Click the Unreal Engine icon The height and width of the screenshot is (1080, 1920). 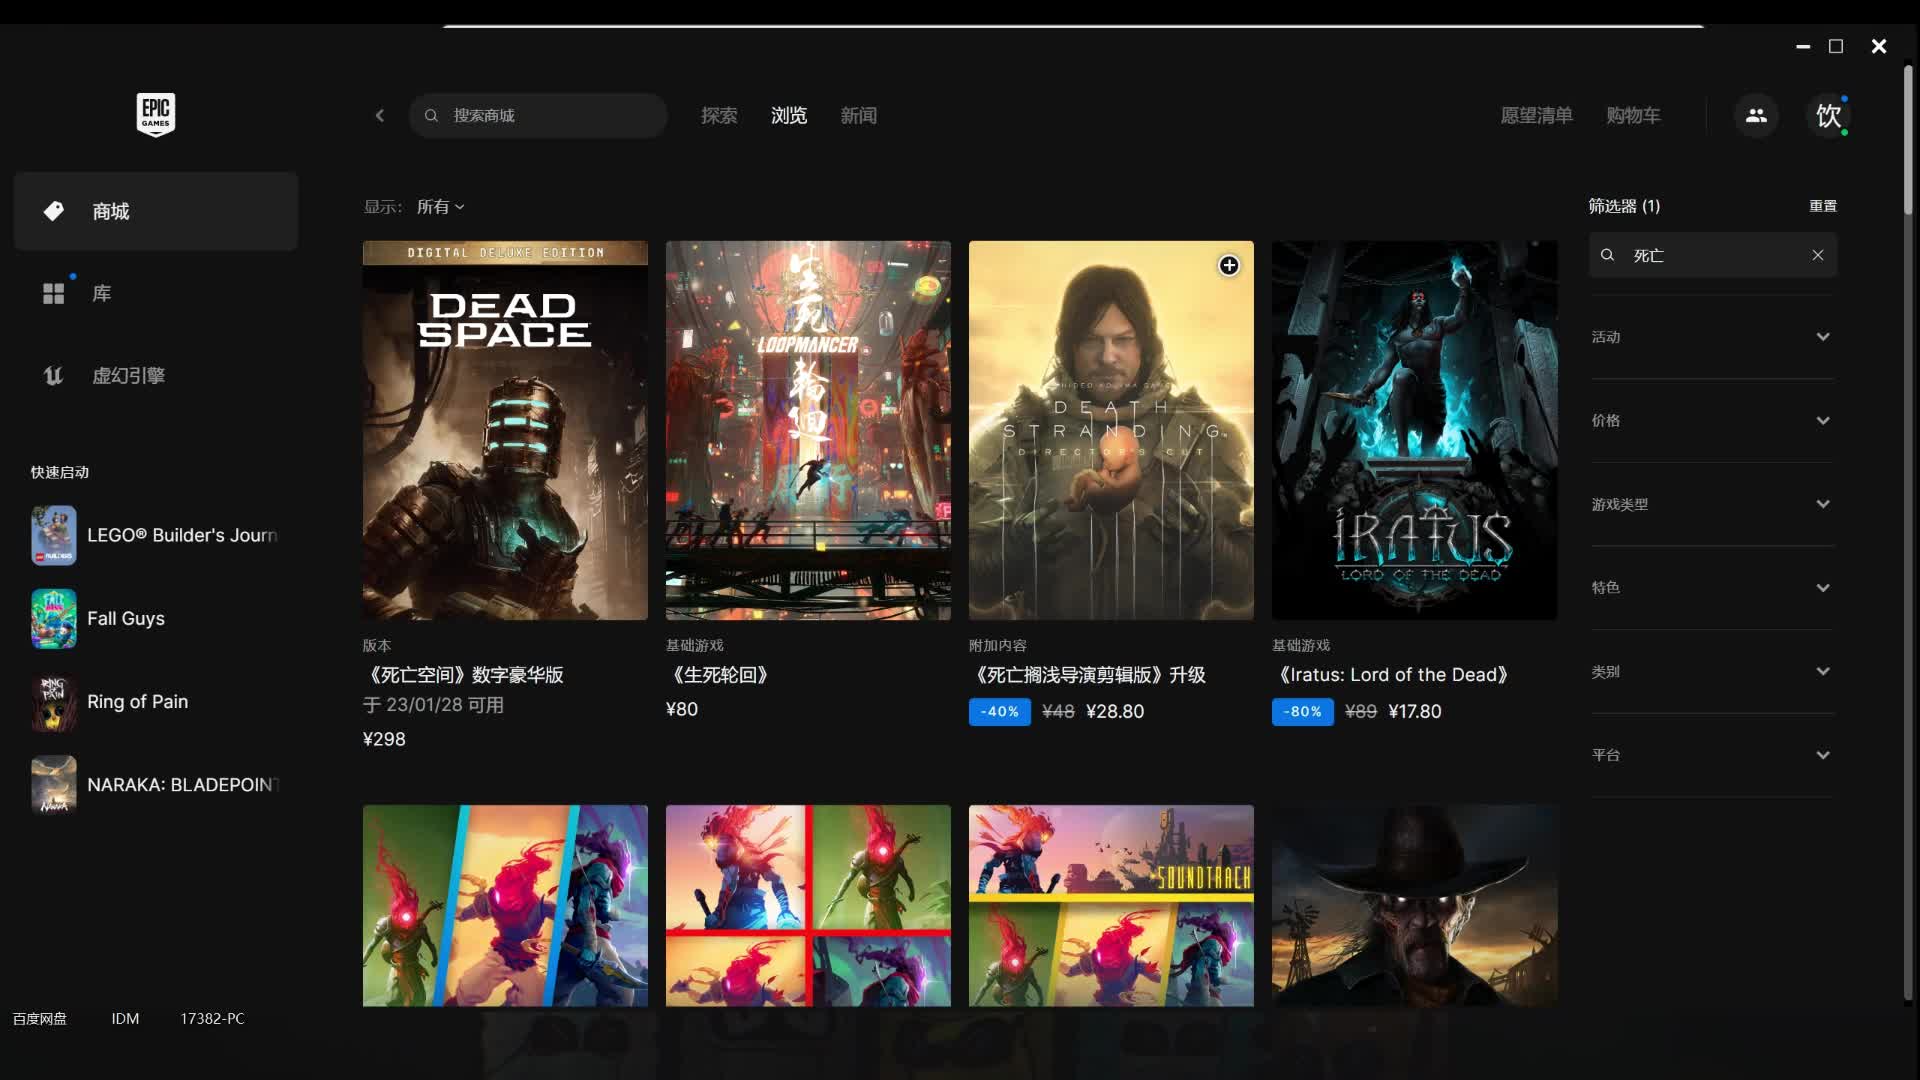tap(53, 375)
